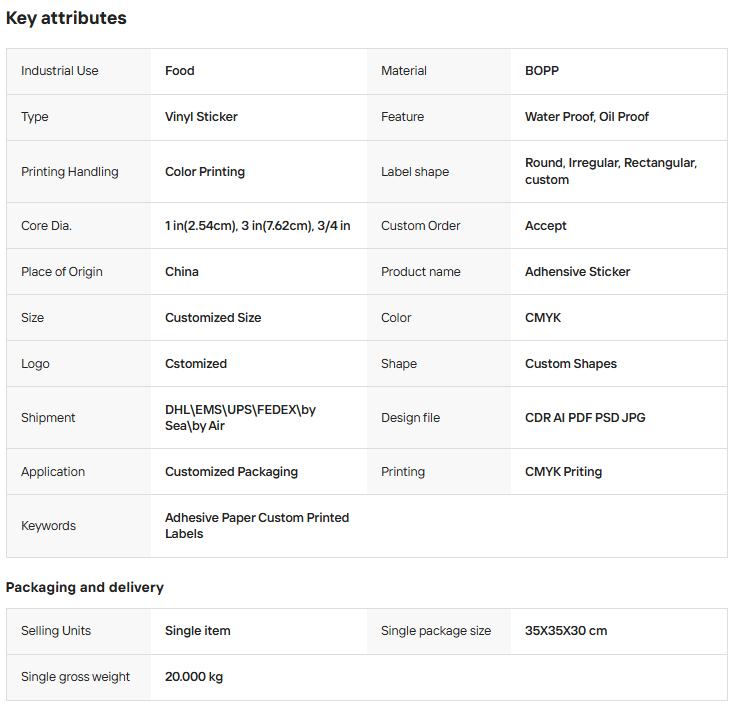Screen dimensions: 738x709
Task: Select the Customized Size value
Action: click(213, 318)
